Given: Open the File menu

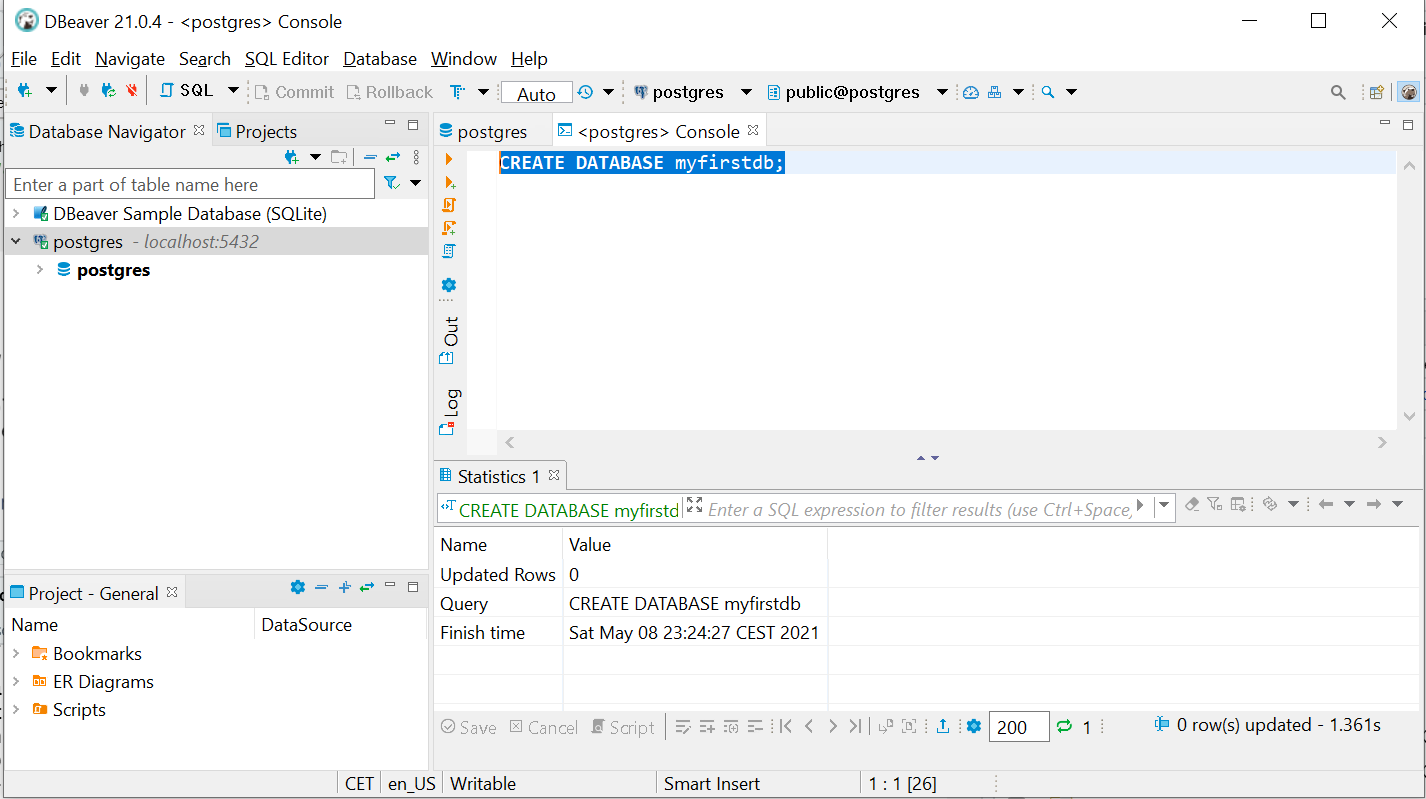Looking at the screenshot, I should click(x=24, y=59).
